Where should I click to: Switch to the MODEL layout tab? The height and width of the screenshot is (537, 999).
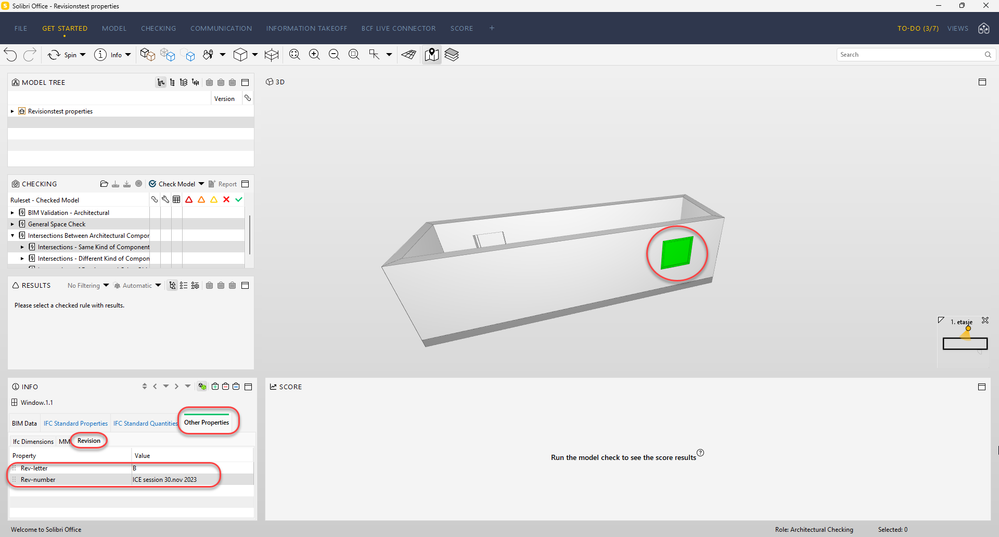[114, 29]
